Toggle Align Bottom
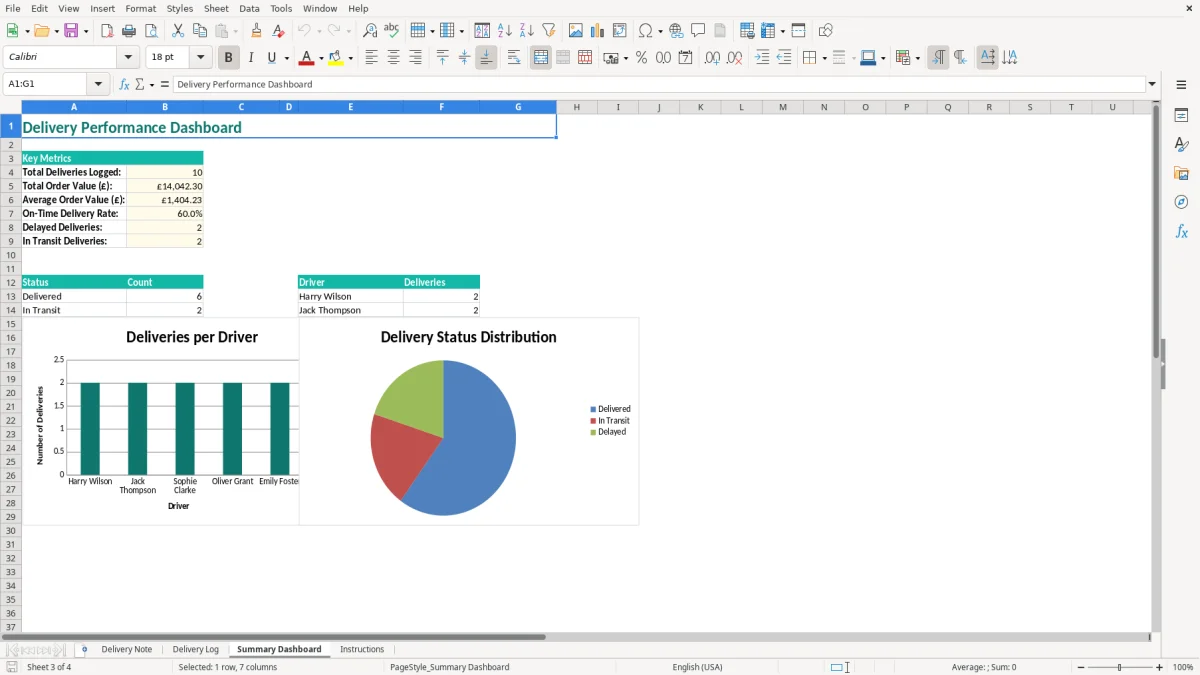 point(486,58)
